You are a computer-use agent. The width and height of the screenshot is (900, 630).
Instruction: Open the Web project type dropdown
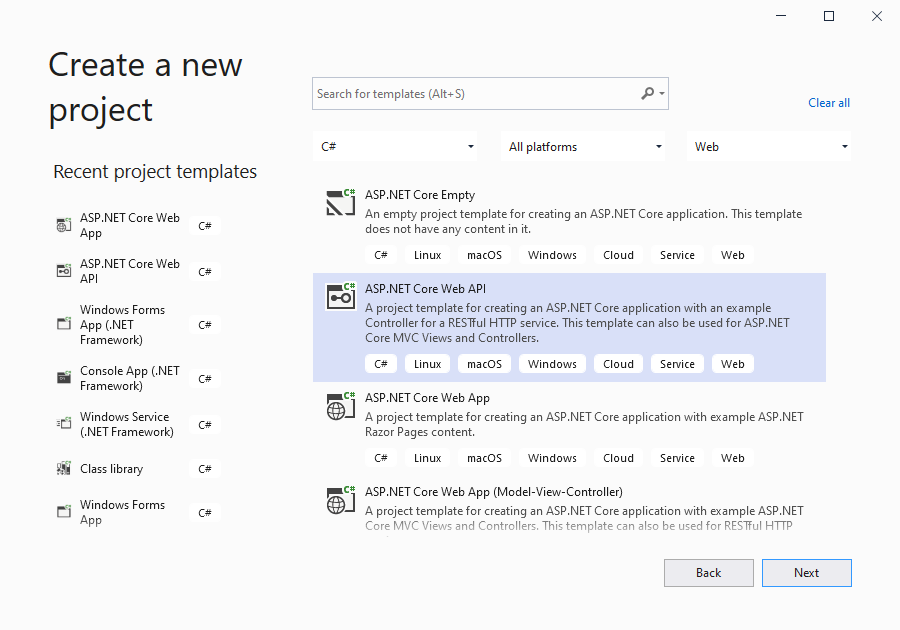pos(769,146)
